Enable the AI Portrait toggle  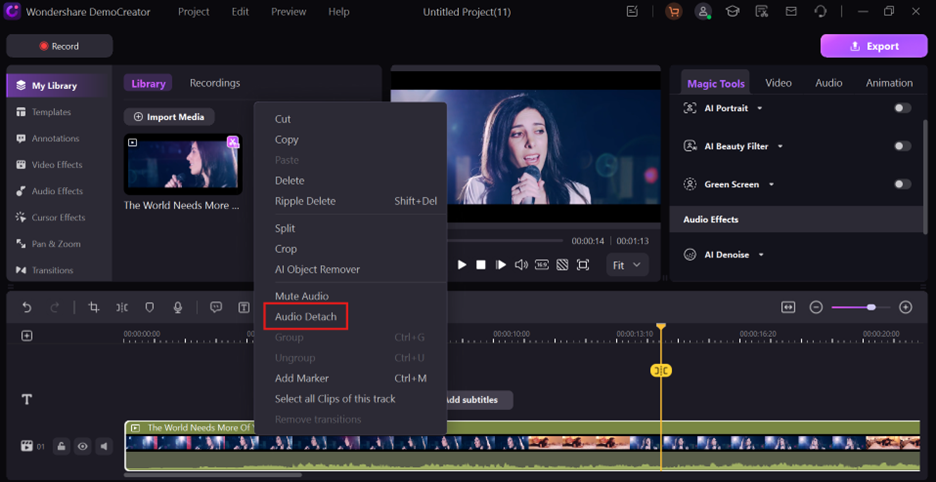coord(903,108)
